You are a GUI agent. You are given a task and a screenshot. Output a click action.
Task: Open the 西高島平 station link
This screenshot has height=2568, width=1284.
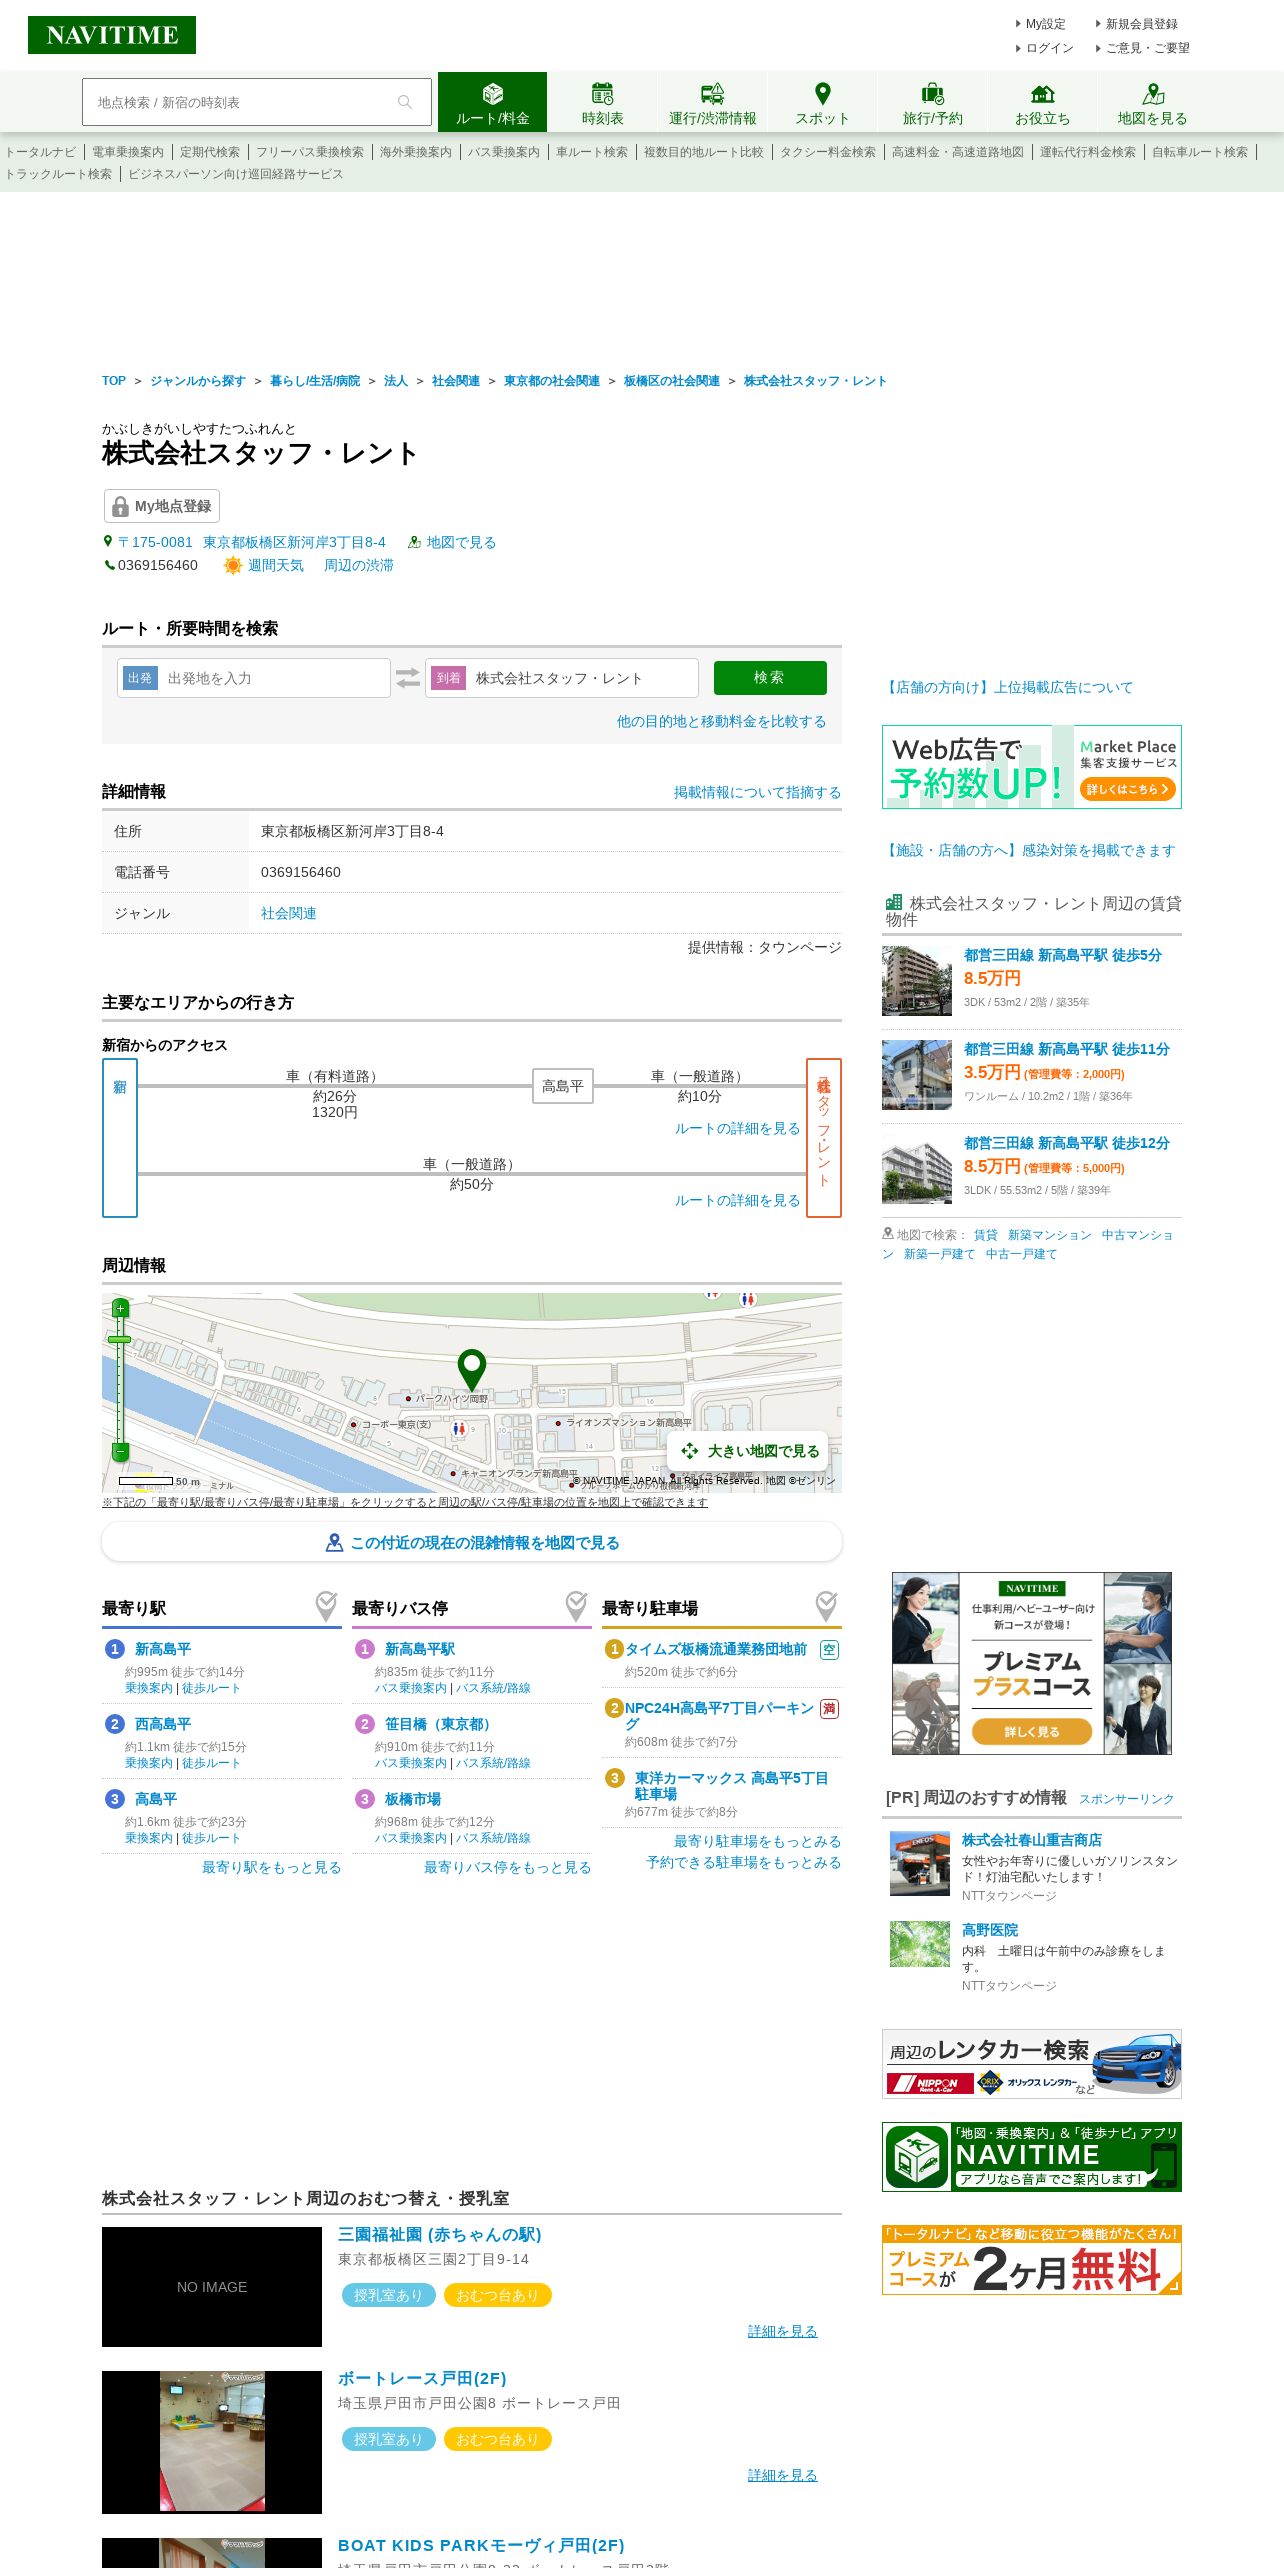pos(163,1724)
